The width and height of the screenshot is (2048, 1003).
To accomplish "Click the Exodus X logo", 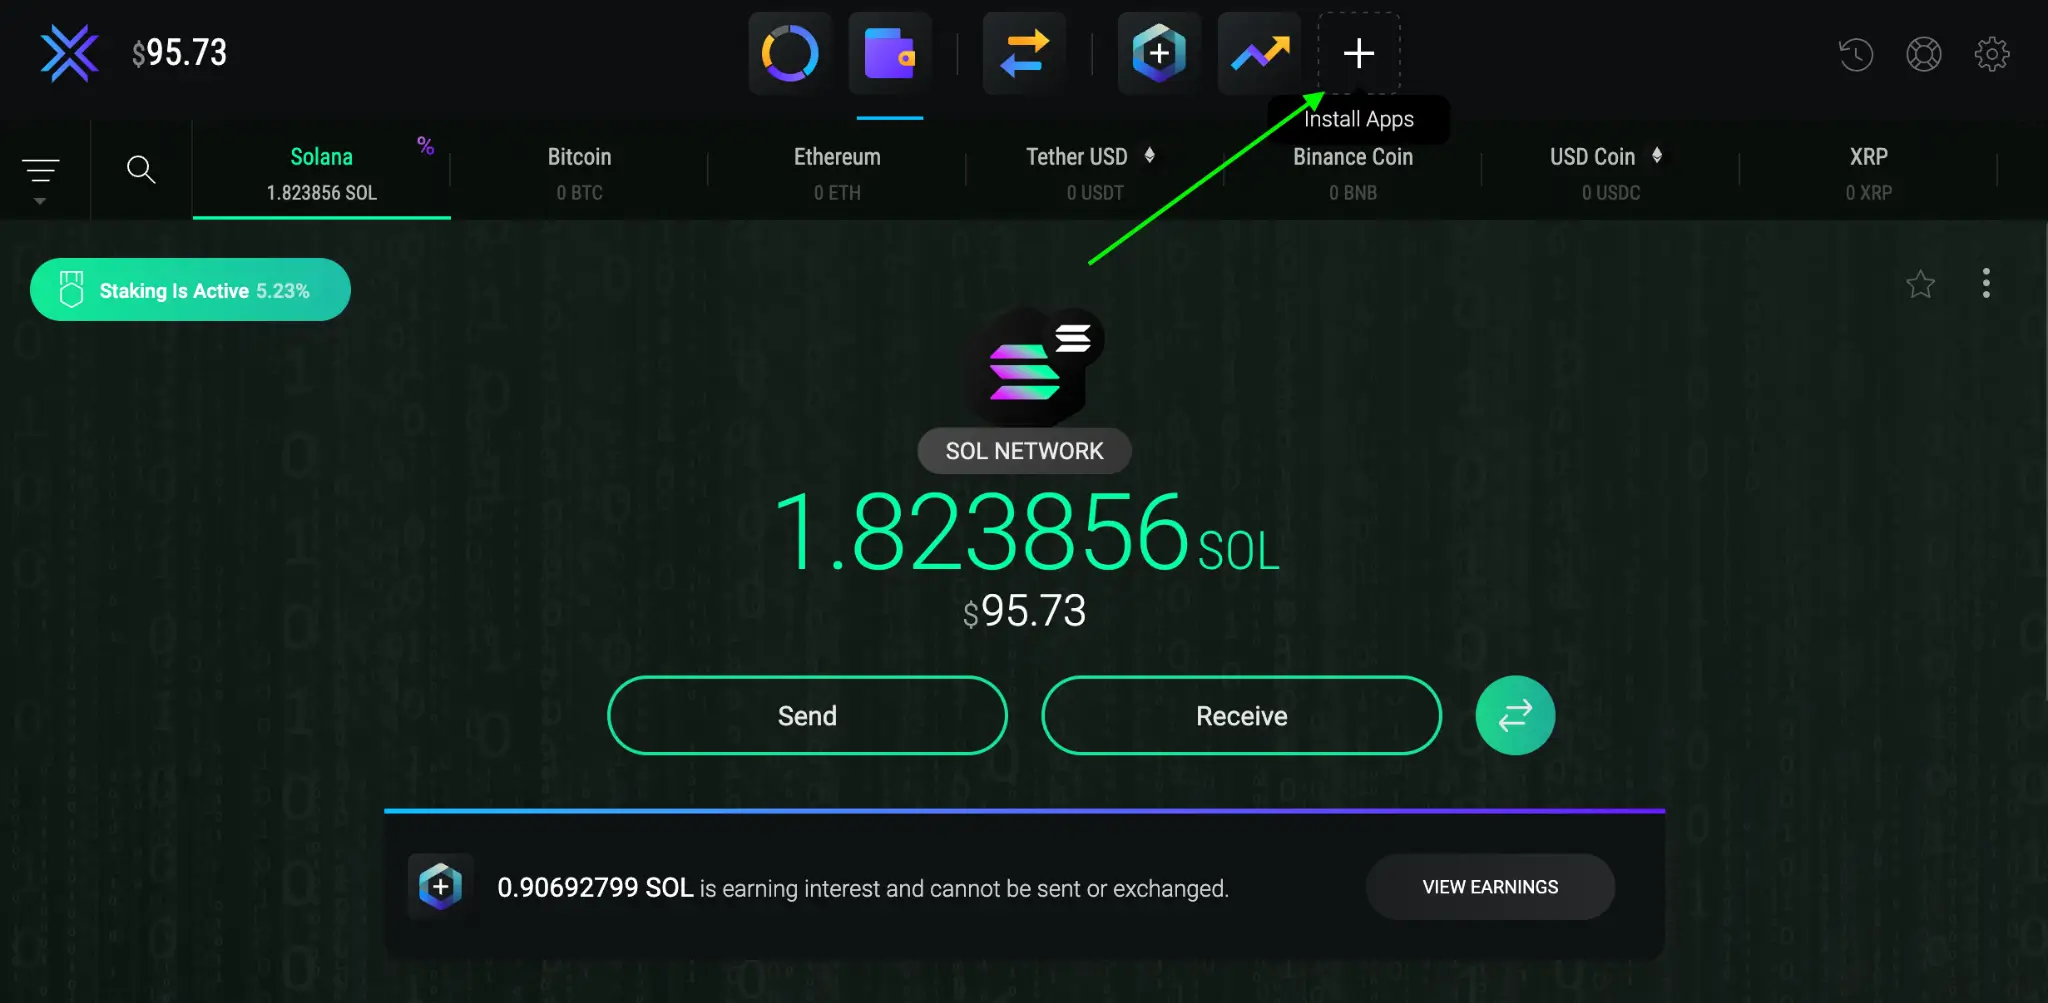I will tap(69, 53).
